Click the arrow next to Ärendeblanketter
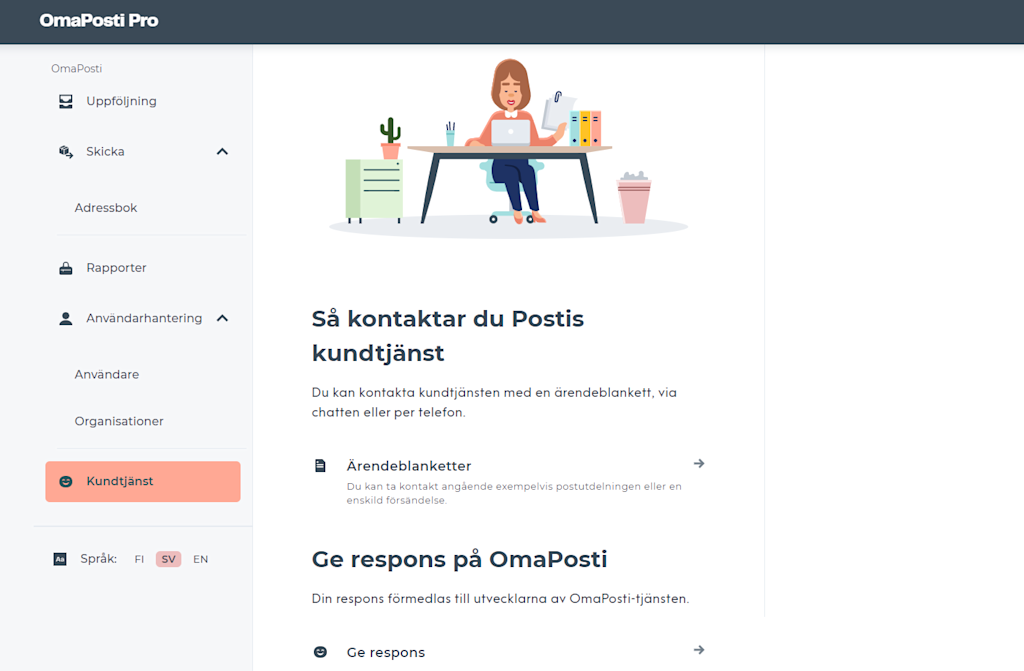The image size is (1024, 671). click(699, 463)
